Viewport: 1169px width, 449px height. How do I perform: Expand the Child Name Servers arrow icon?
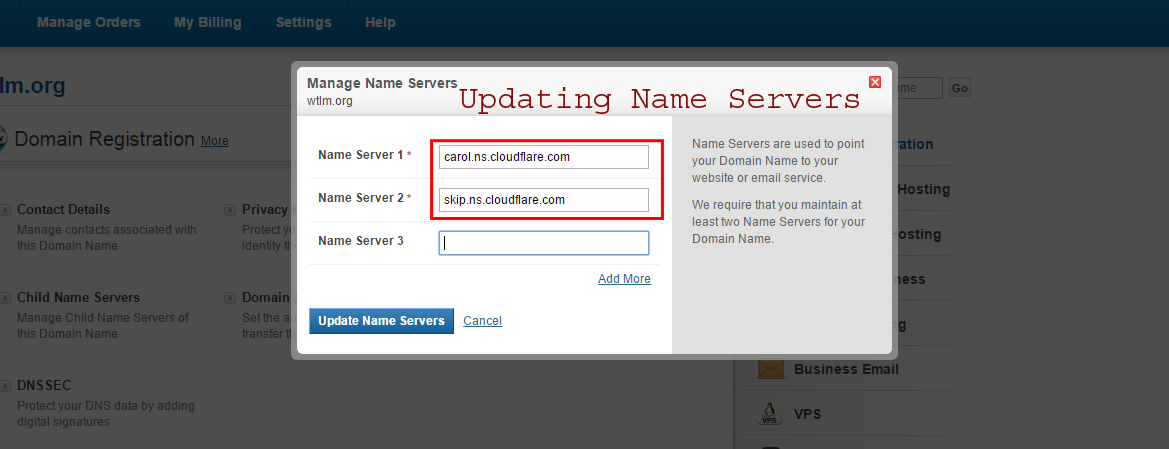[x=6, y=298]
